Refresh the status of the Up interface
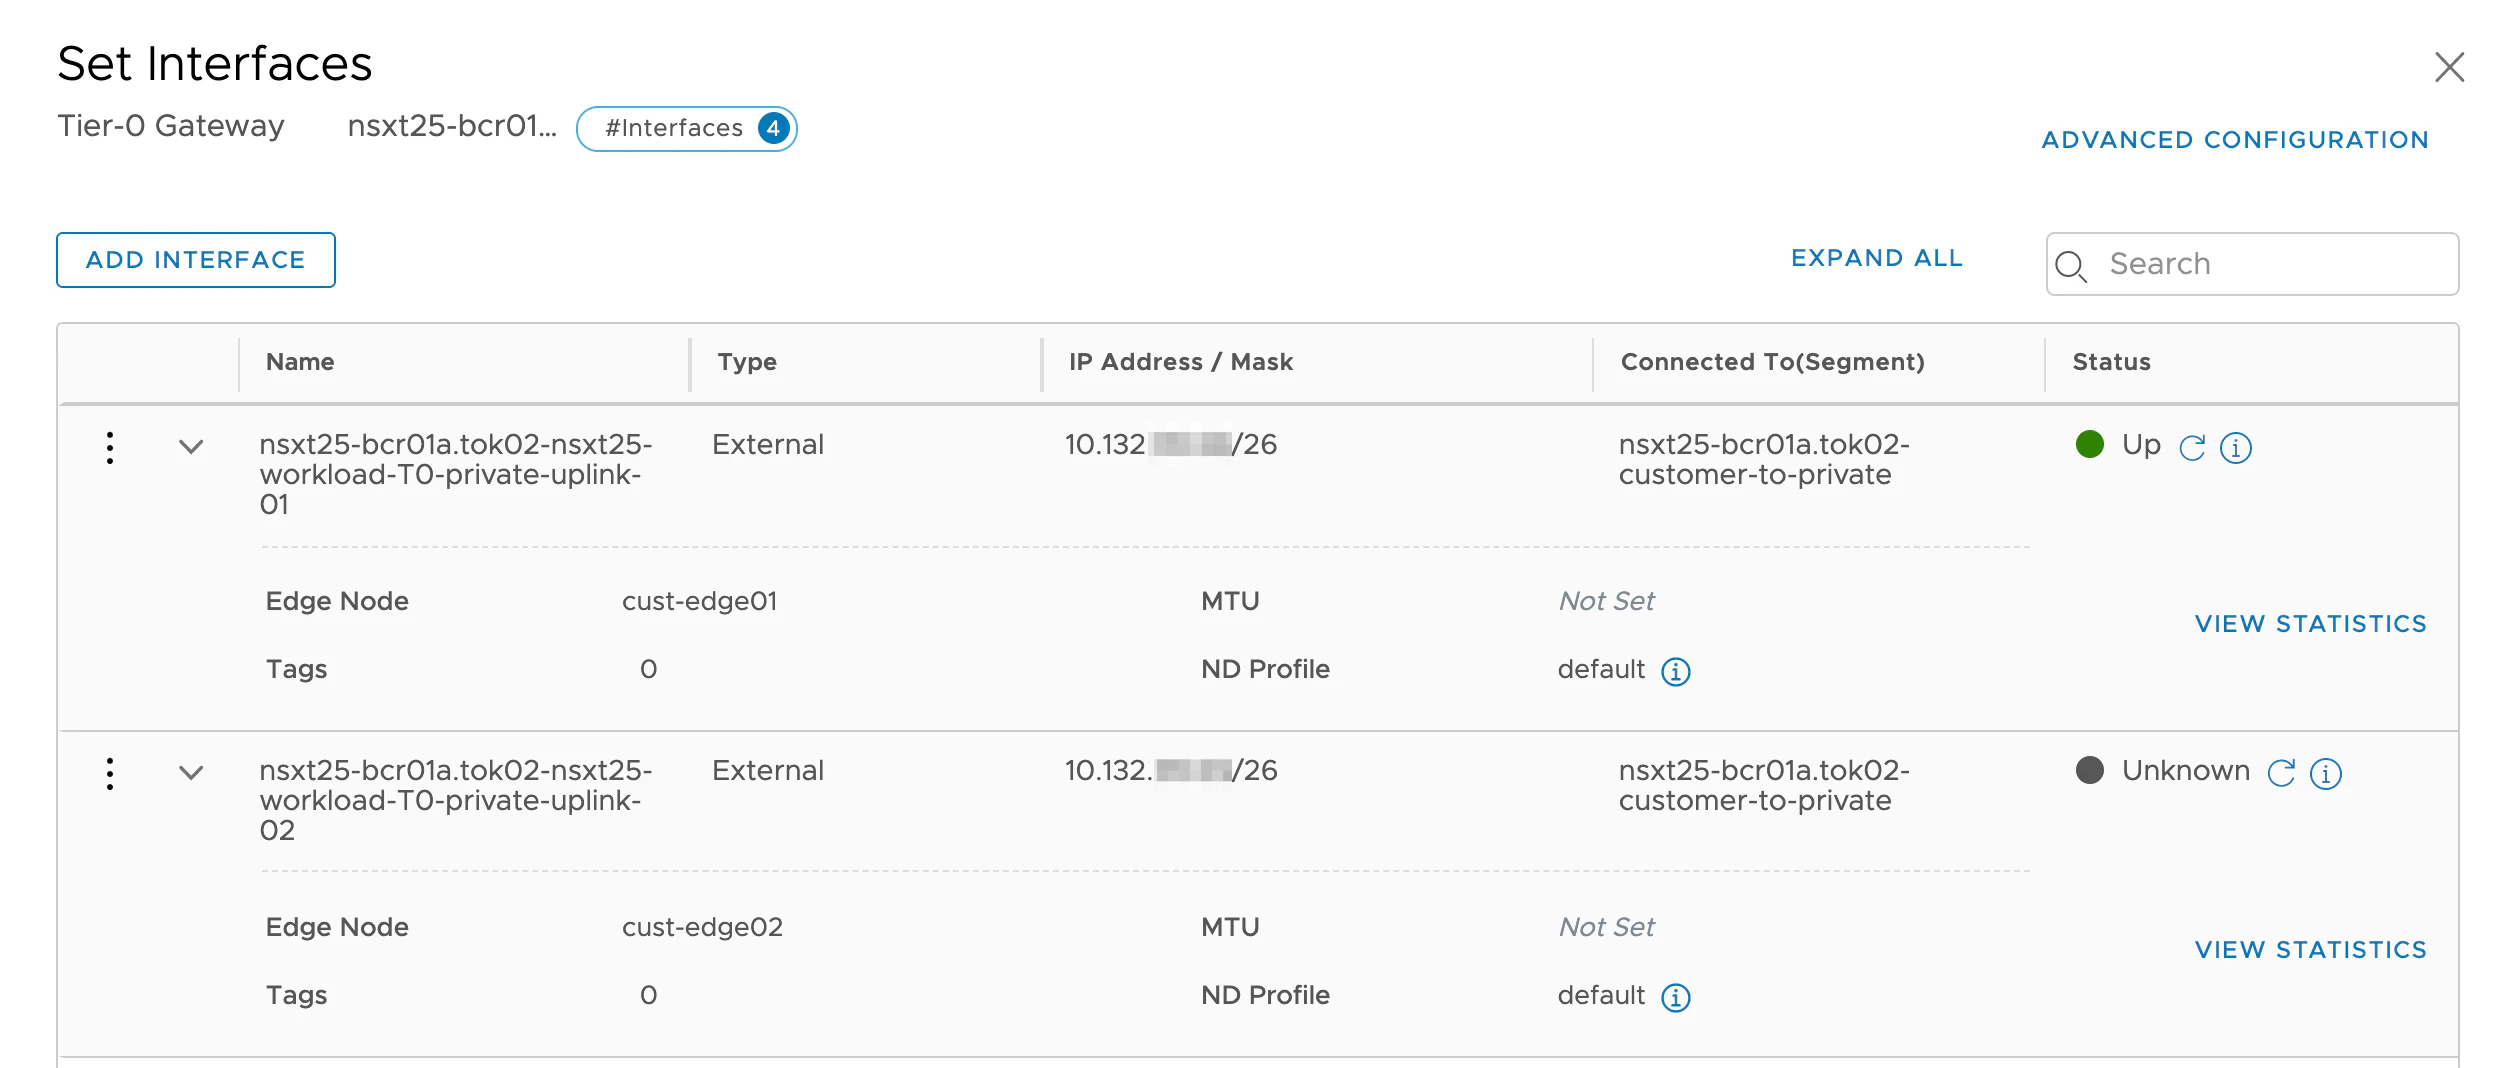Viewport: 2512px width, 1068px height. (2192, 447)
